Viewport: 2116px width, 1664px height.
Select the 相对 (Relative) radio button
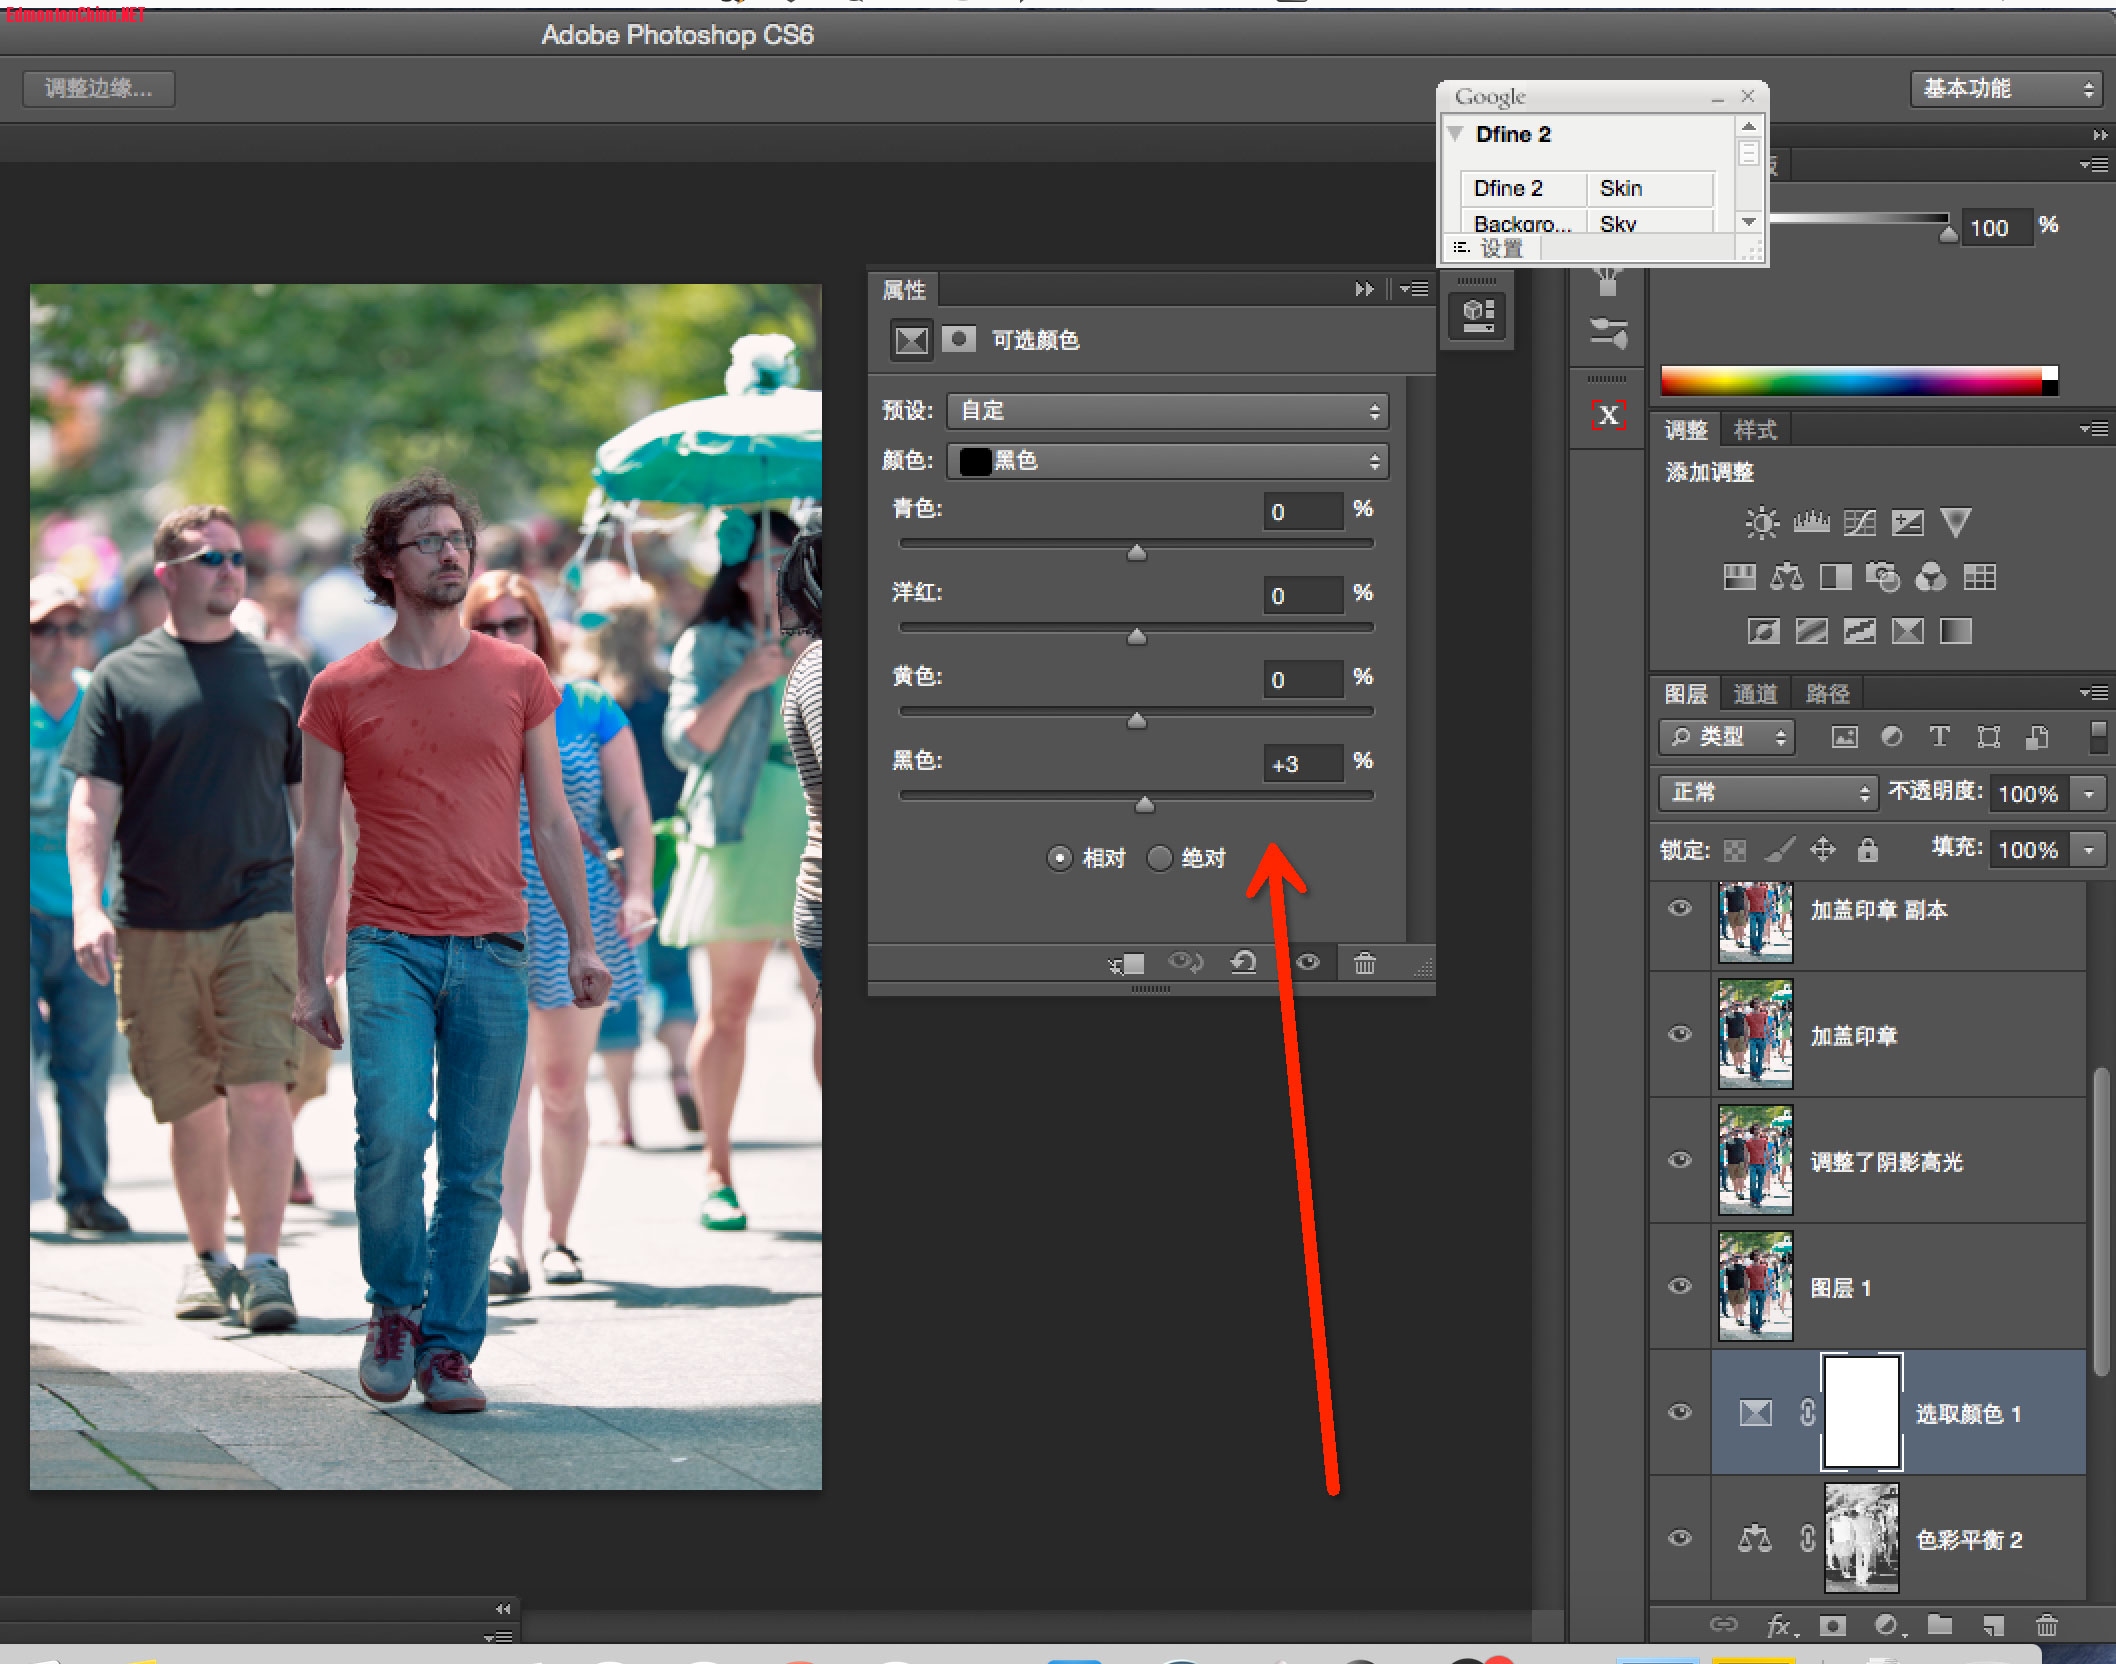point(1059,858)
